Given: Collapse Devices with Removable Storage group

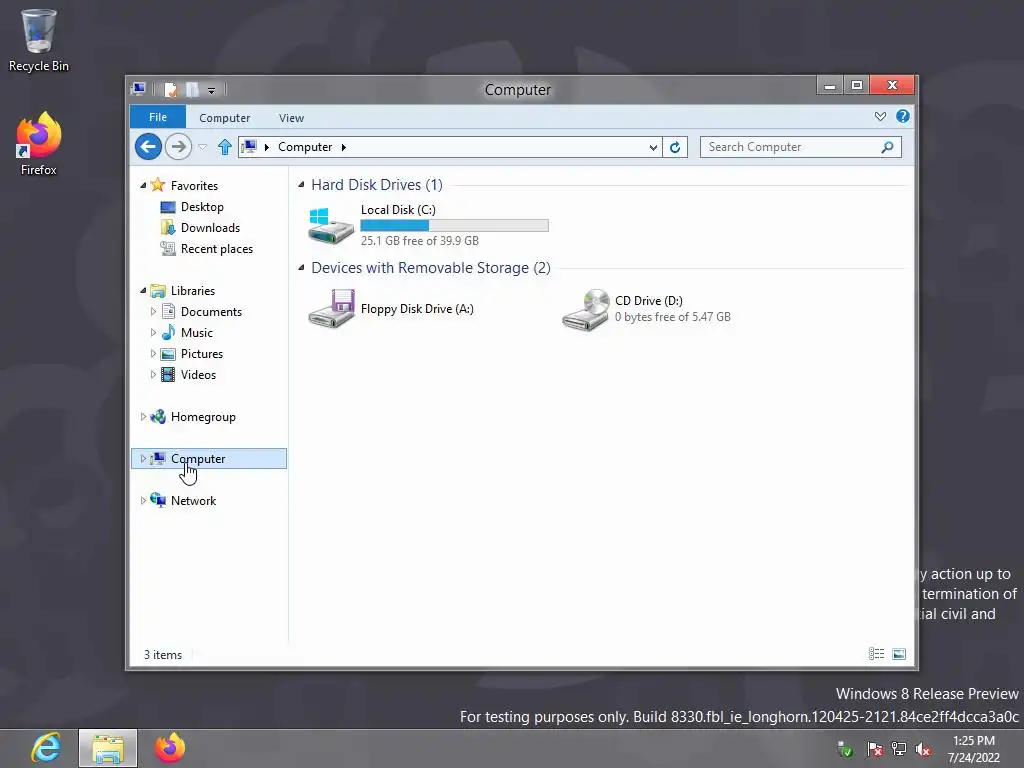Looking at the screenshot, I should tap(301, 268).
